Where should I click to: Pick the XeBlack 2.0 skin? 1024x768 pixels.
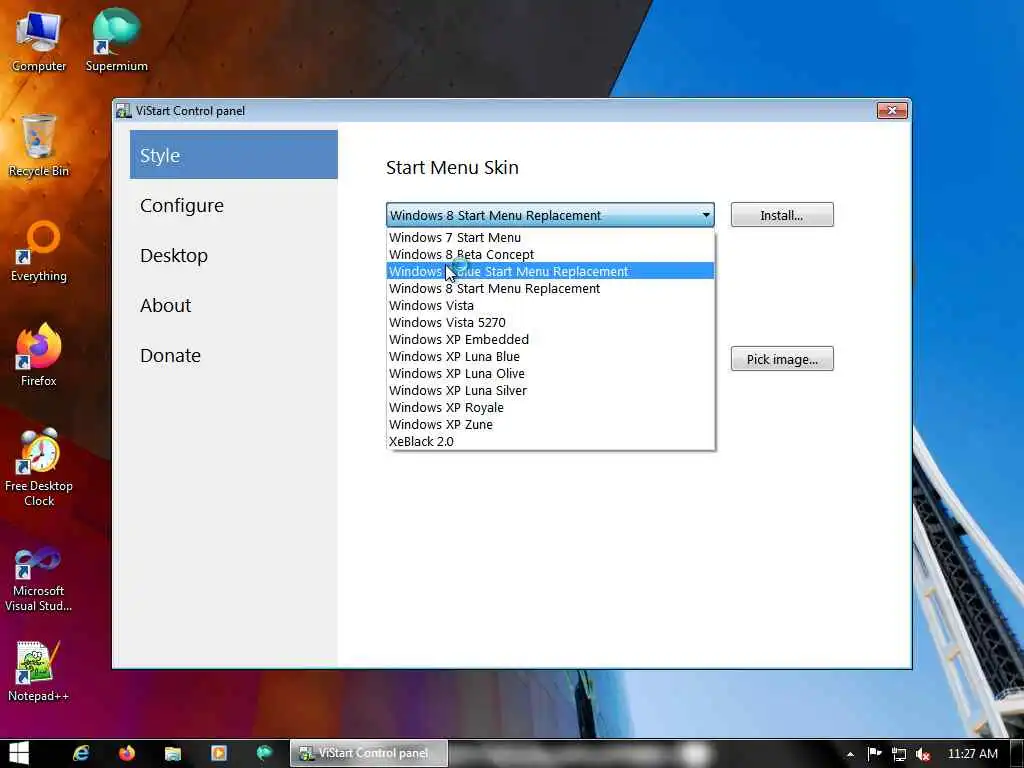pos(551,441)
